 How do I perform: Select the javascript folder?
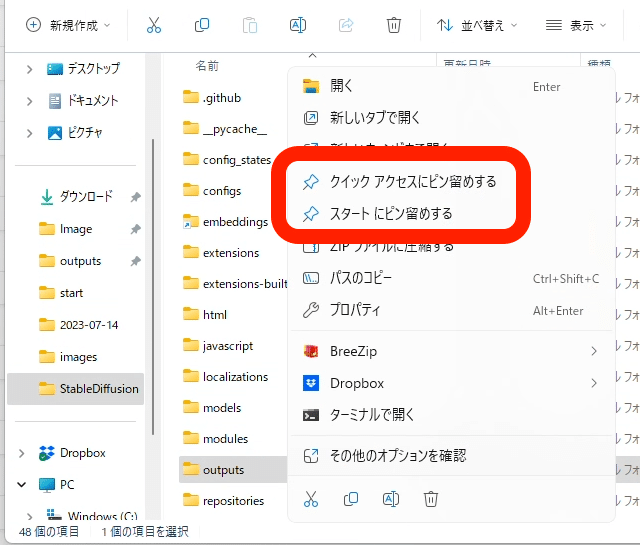[218, 346]
